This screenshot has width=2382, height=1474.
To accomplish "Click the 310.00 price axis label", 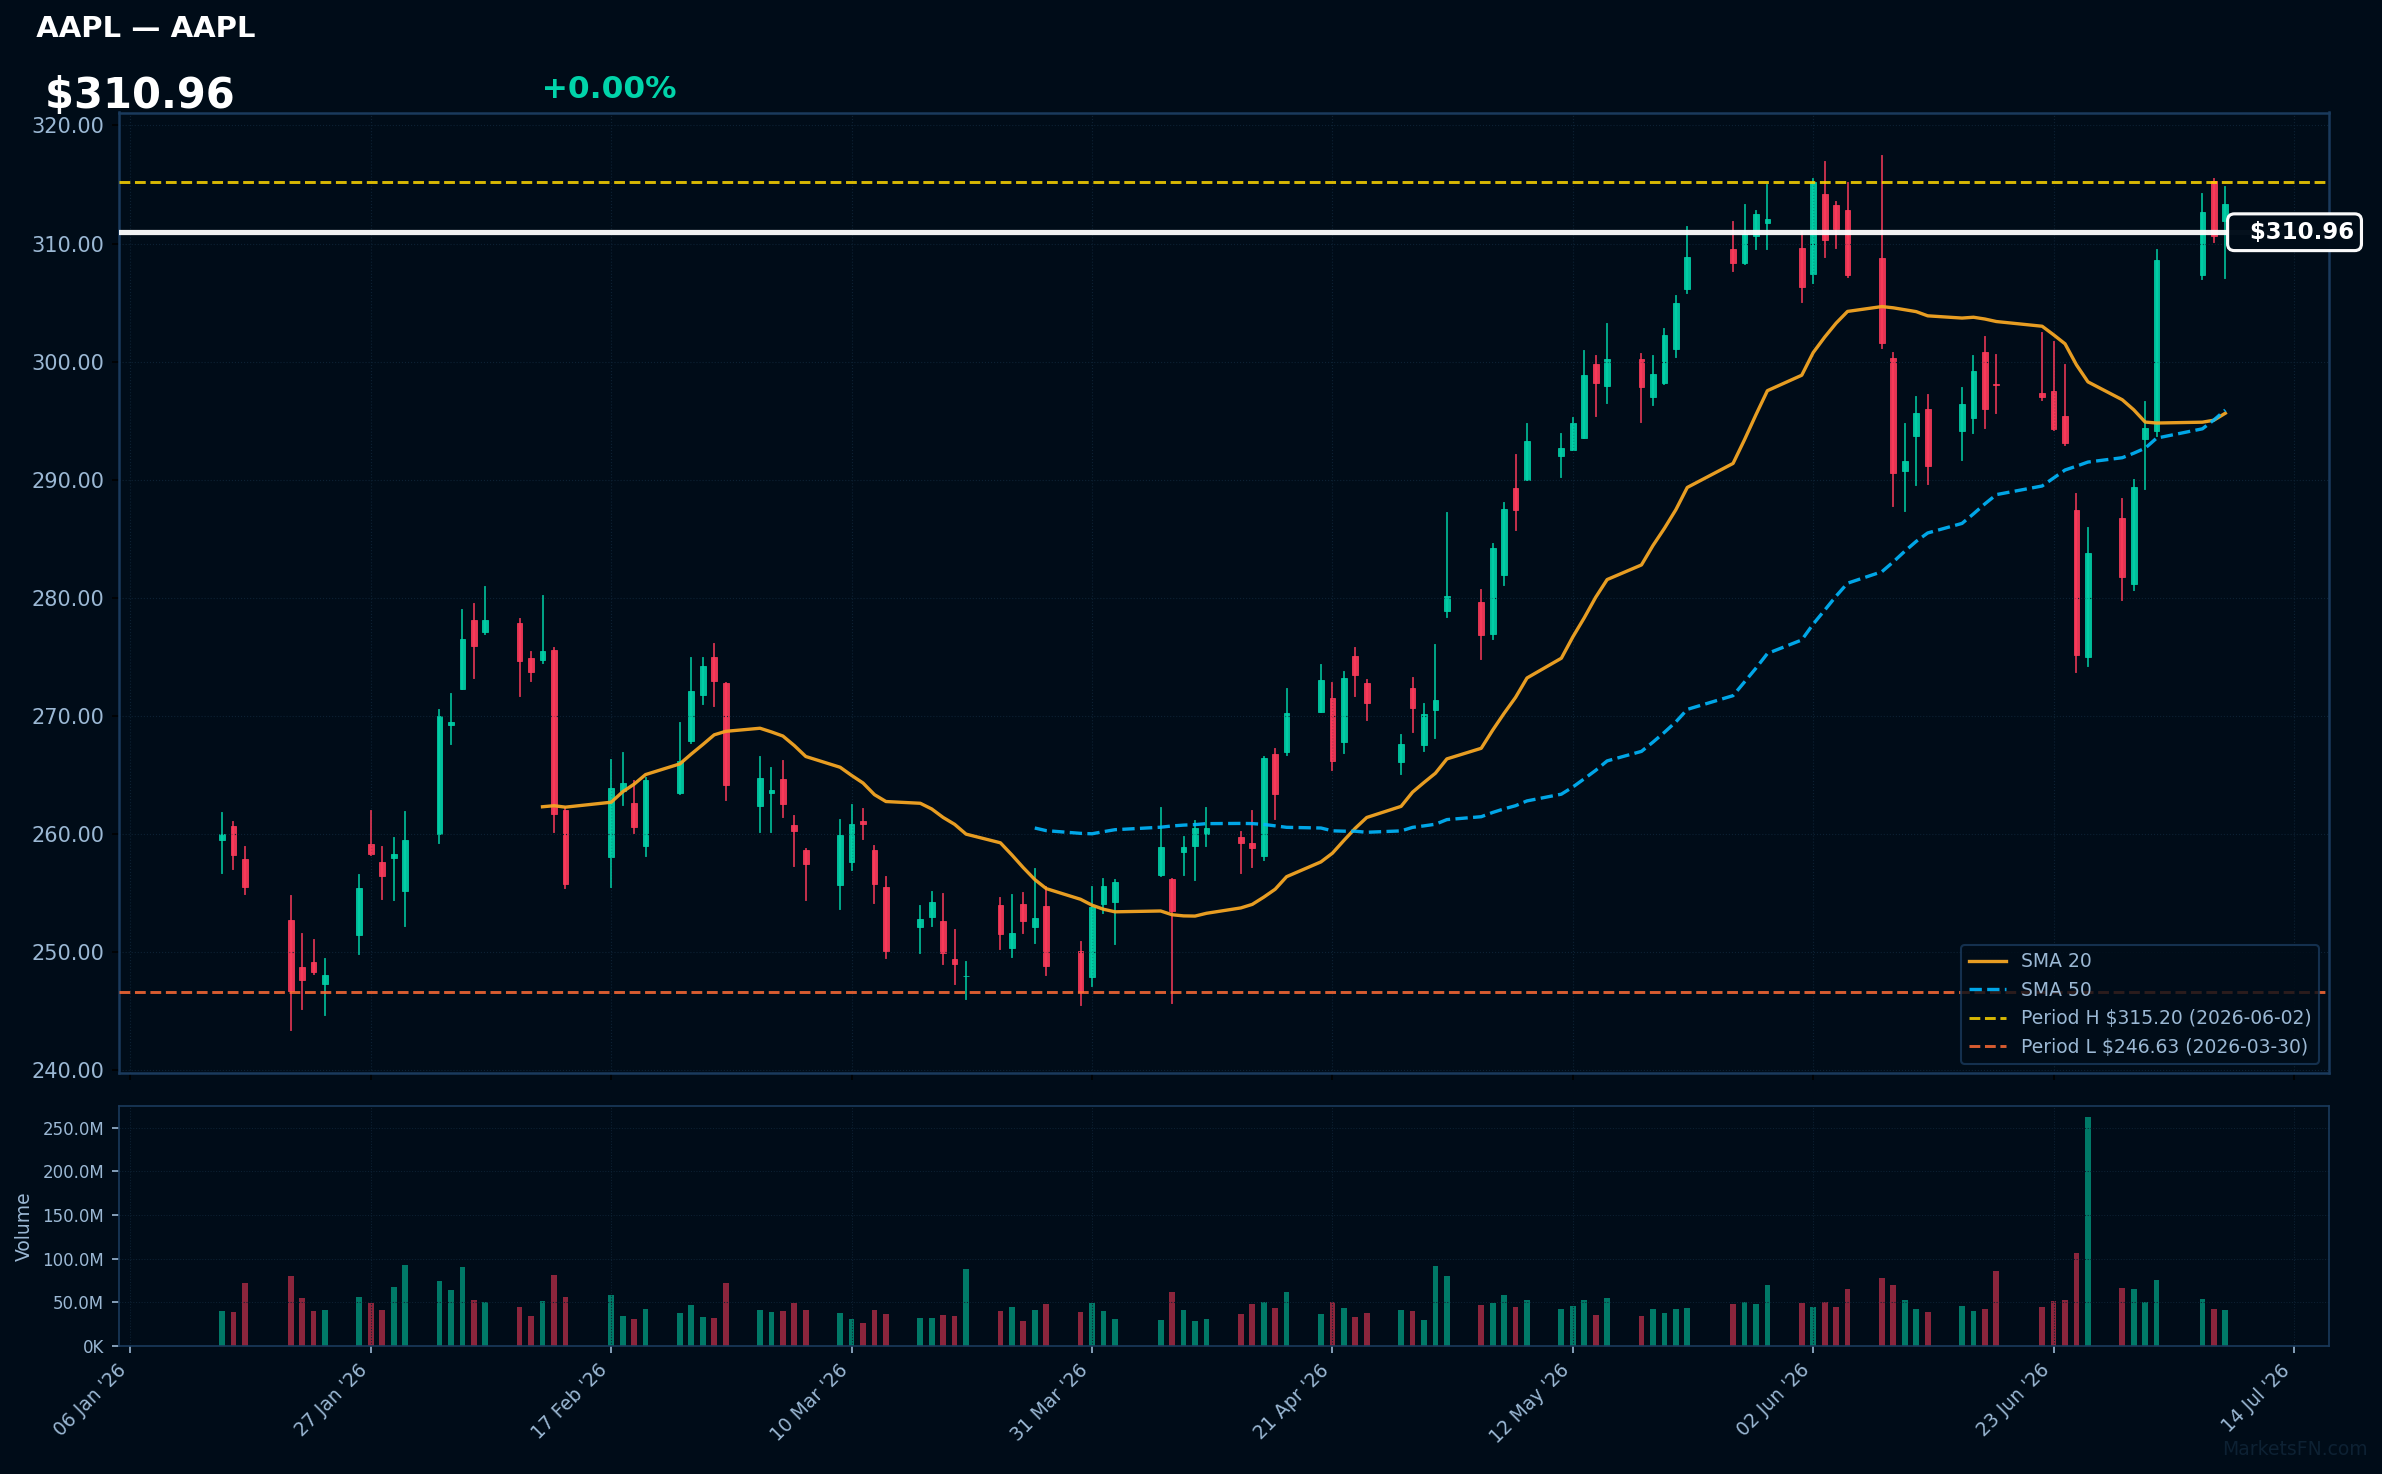I will point(68,244).
